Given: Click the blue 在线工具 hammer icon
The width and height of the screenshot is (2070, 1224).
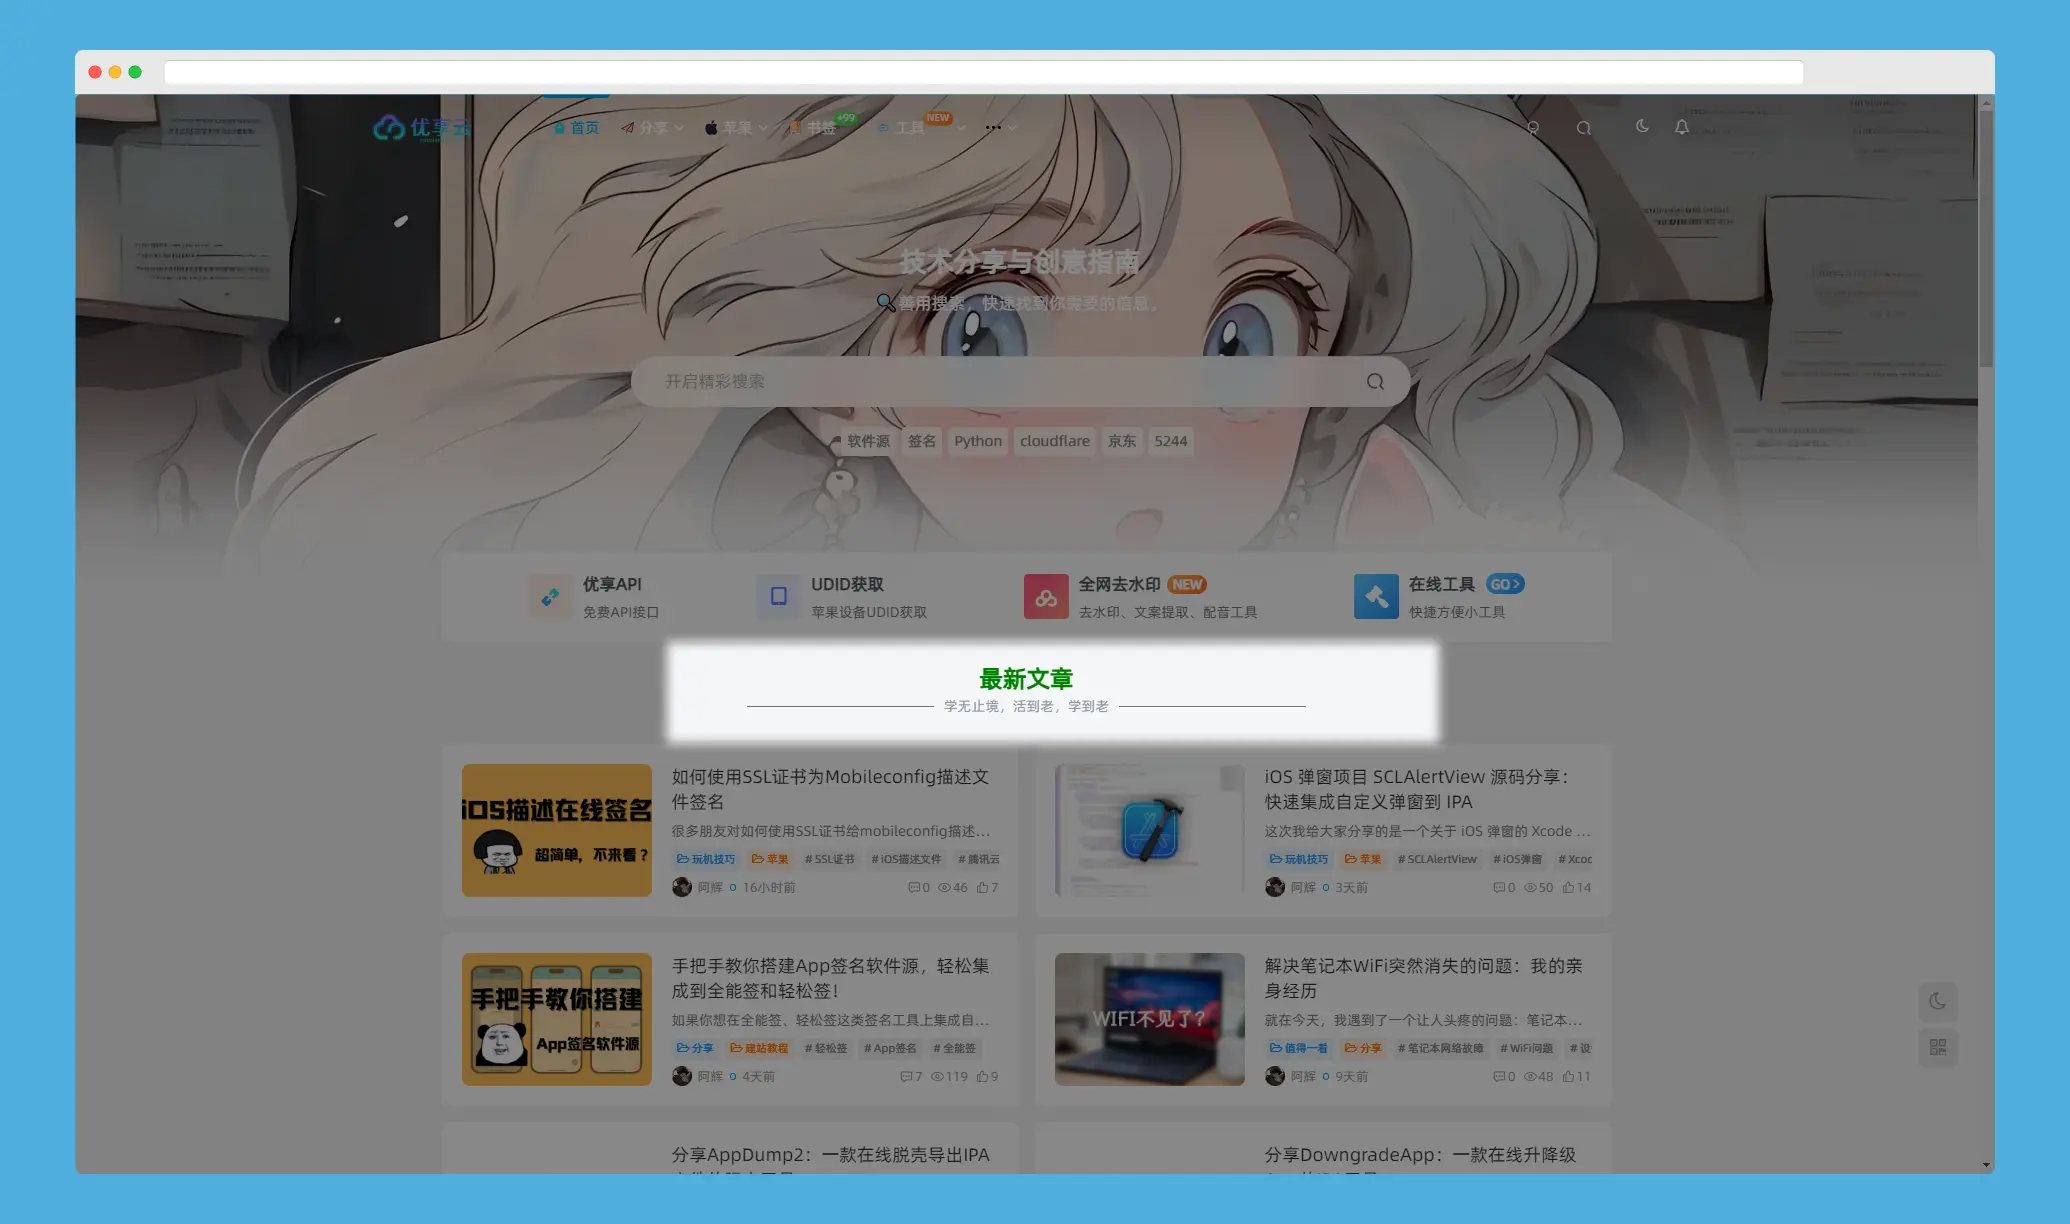Looking at the screenshot, I should [x=1376, y=597].
